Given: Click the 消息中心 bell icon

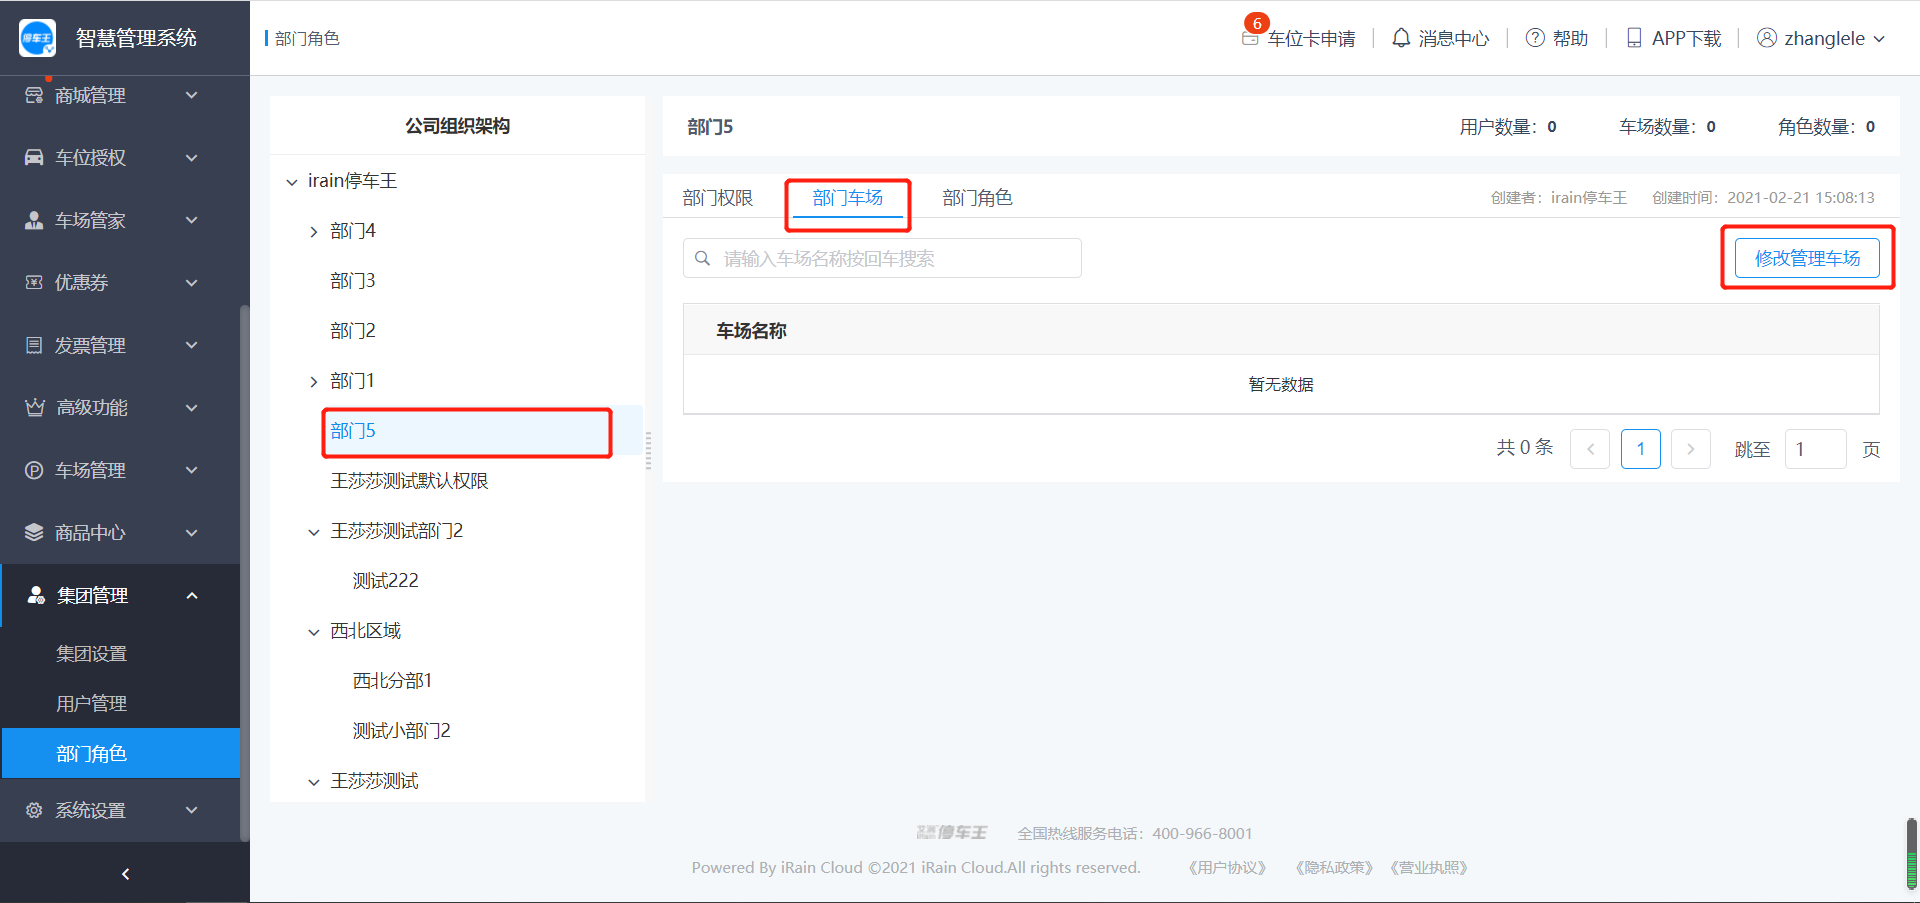Looking at the screenshot, I should (1401, 38).
